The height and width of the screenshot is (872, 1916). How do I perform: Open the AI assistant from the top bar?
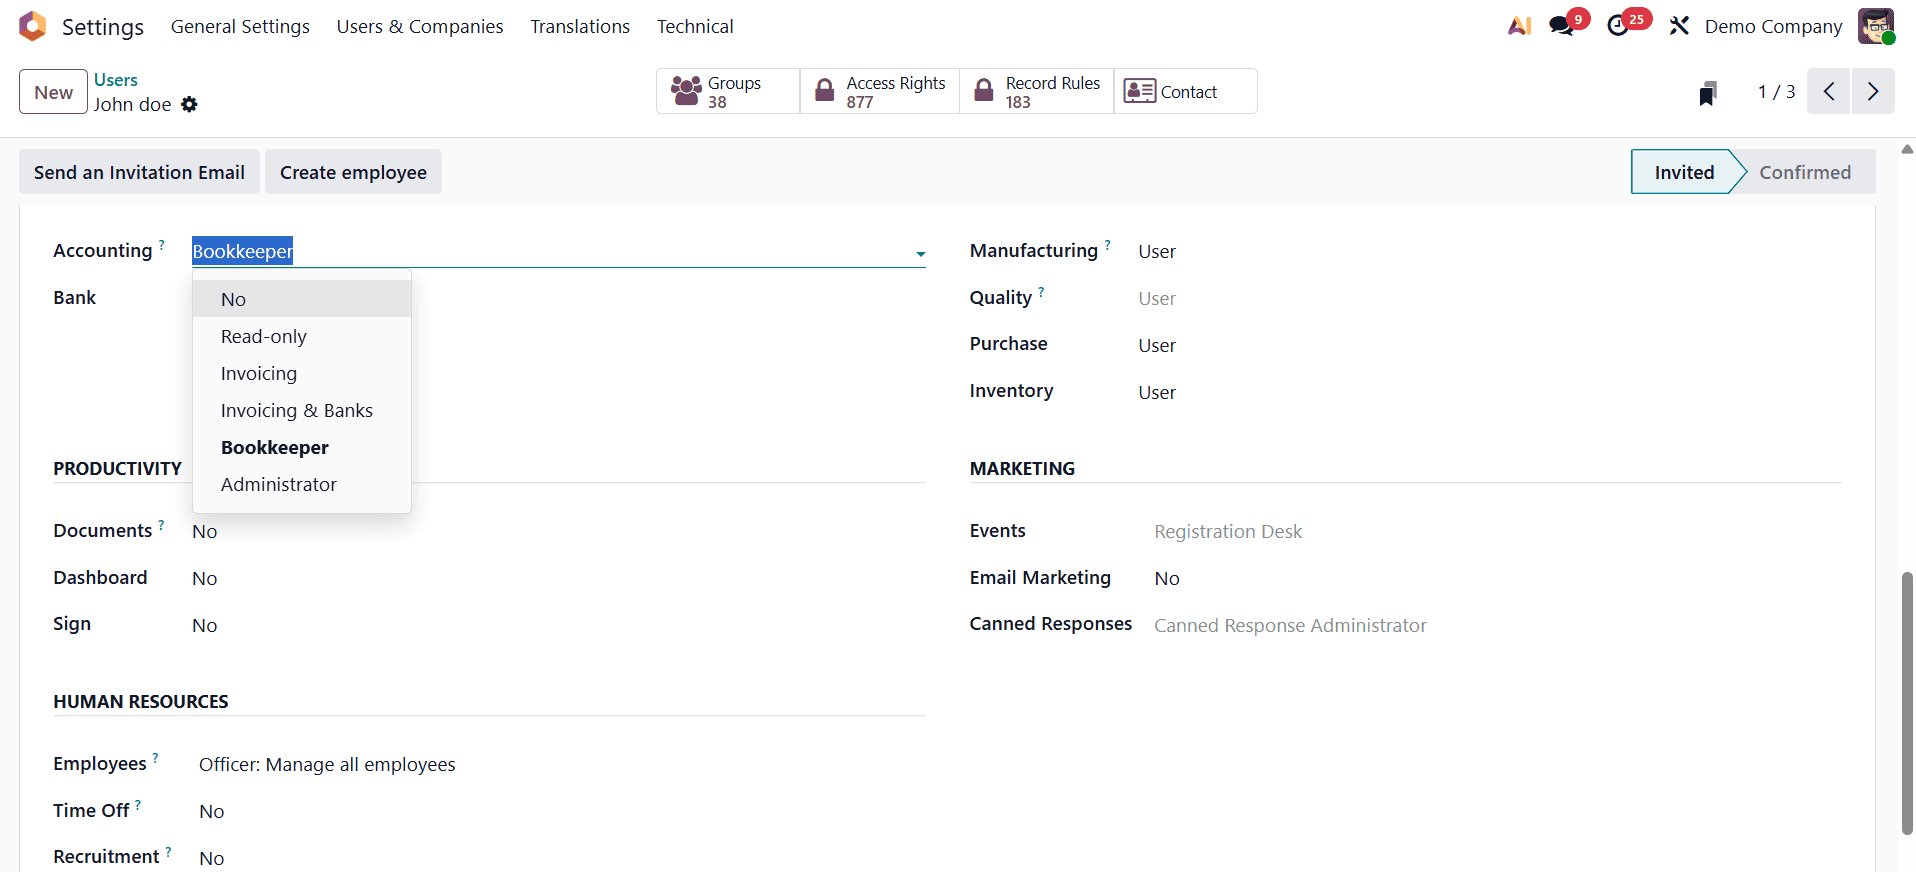pyautogui.click(x=1518, y=26)
